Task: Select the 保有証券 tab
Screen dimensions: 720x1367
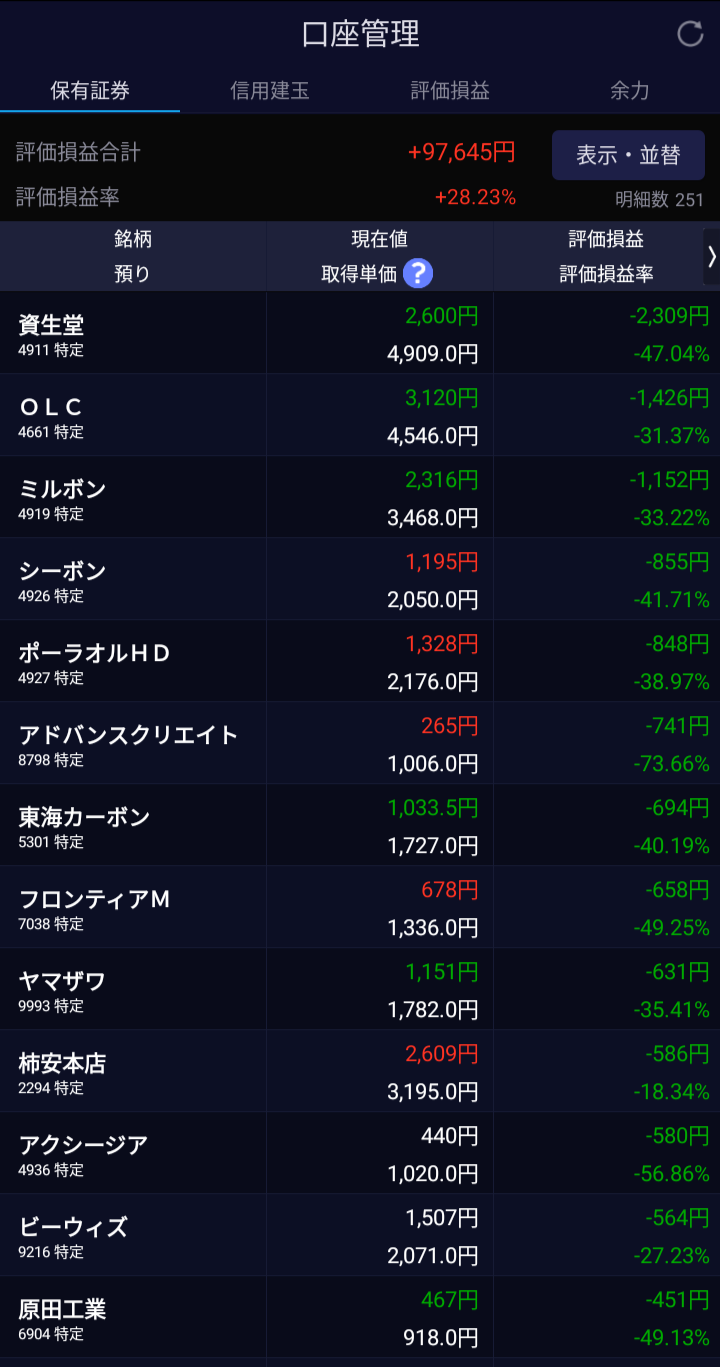Action: (x=90, y=91)
